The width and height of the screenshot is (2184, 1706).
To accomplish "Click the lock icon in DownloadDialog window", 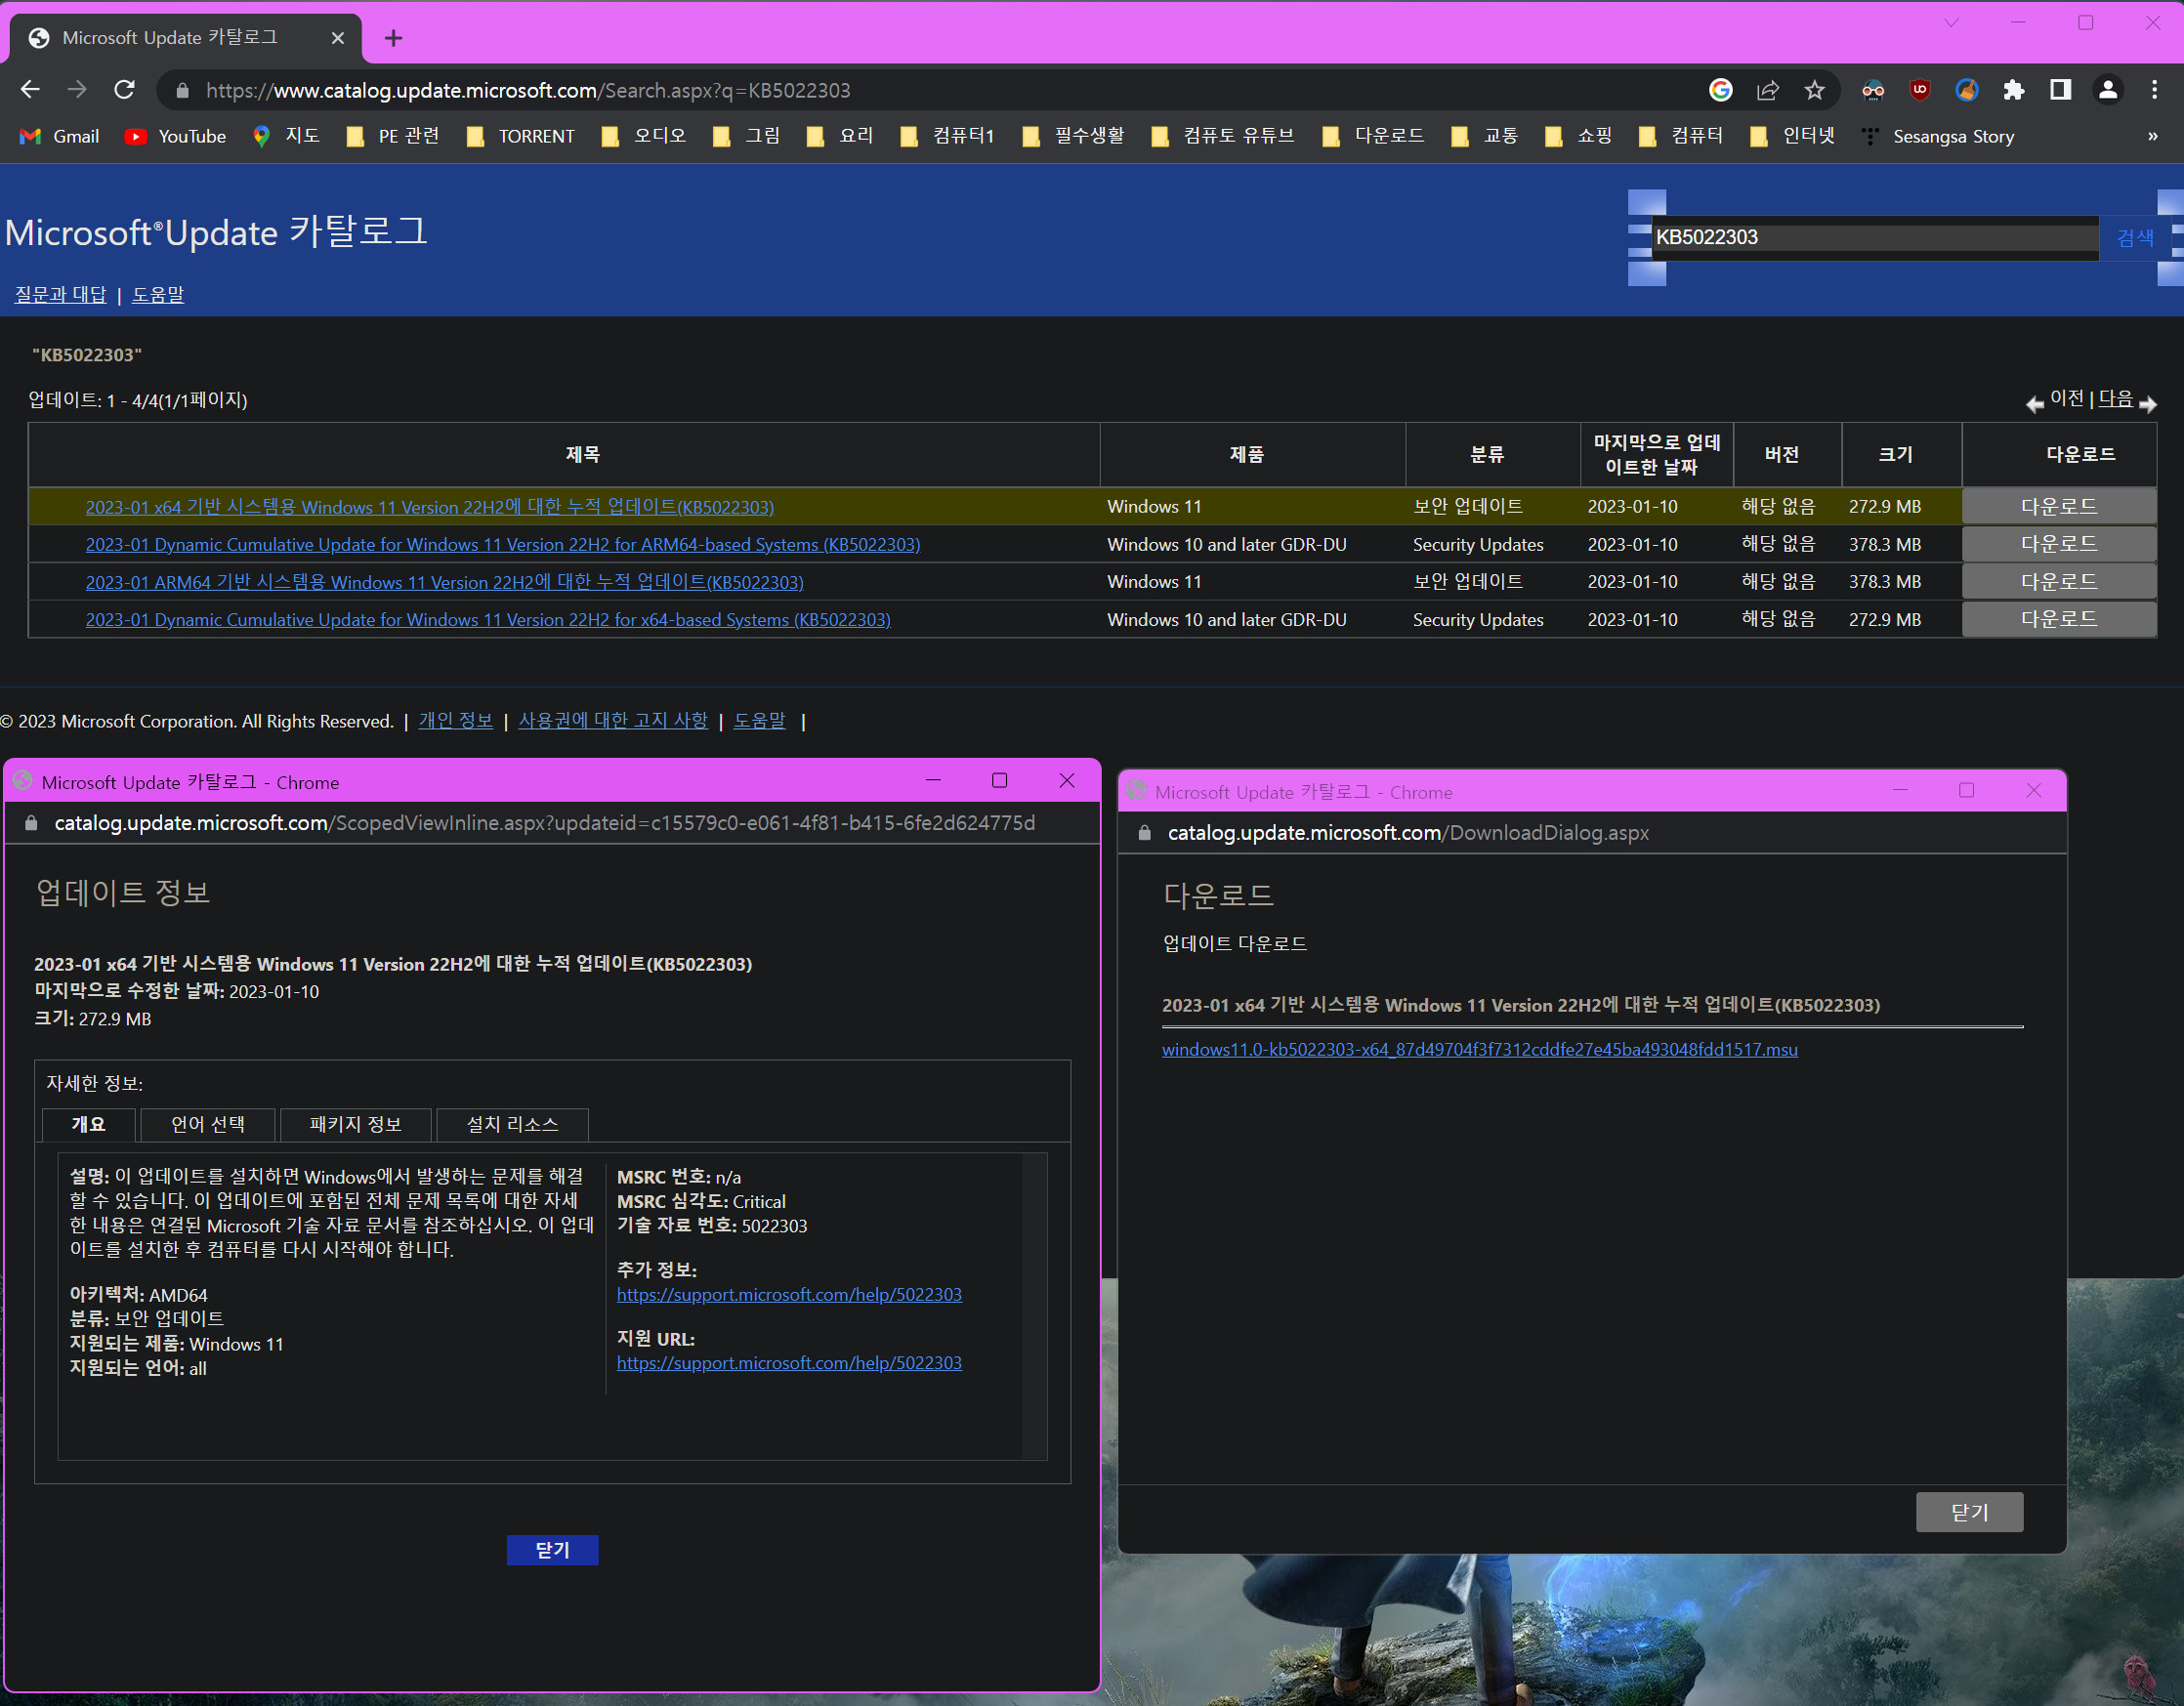I will 1144,833.
